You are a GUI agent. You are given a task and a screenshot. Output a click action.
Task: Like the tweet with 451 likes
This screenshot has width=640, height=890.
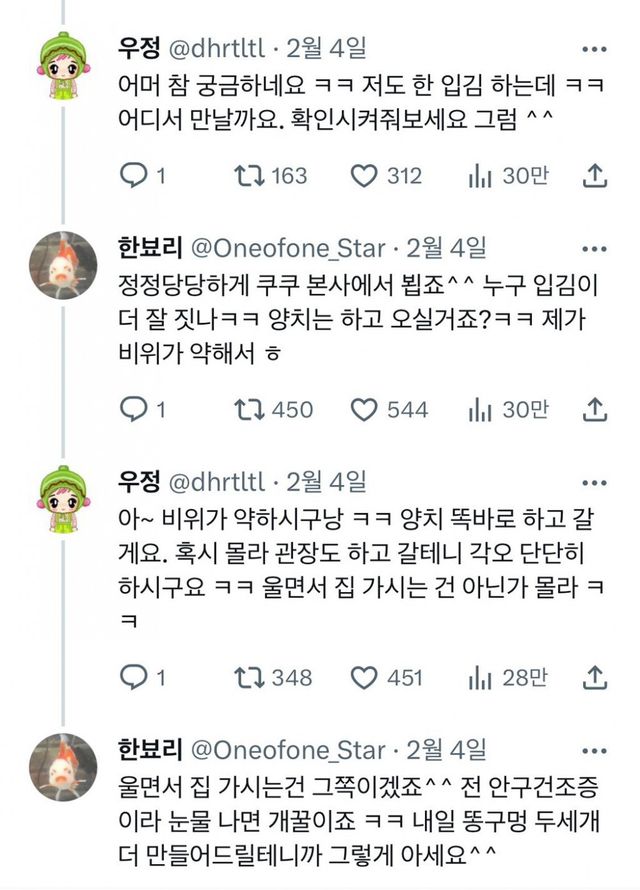(365, 677)
